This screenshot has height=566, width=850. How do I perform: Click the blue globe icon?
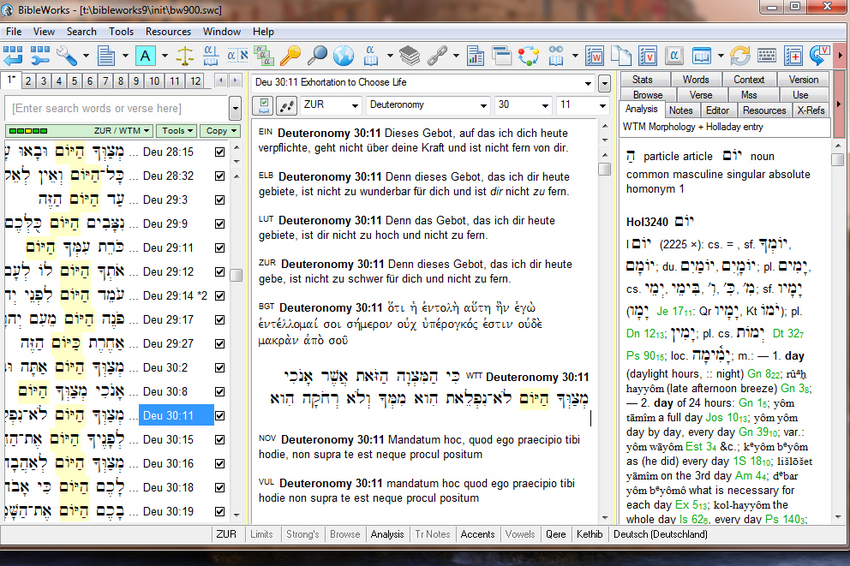(x=344, y=55)
